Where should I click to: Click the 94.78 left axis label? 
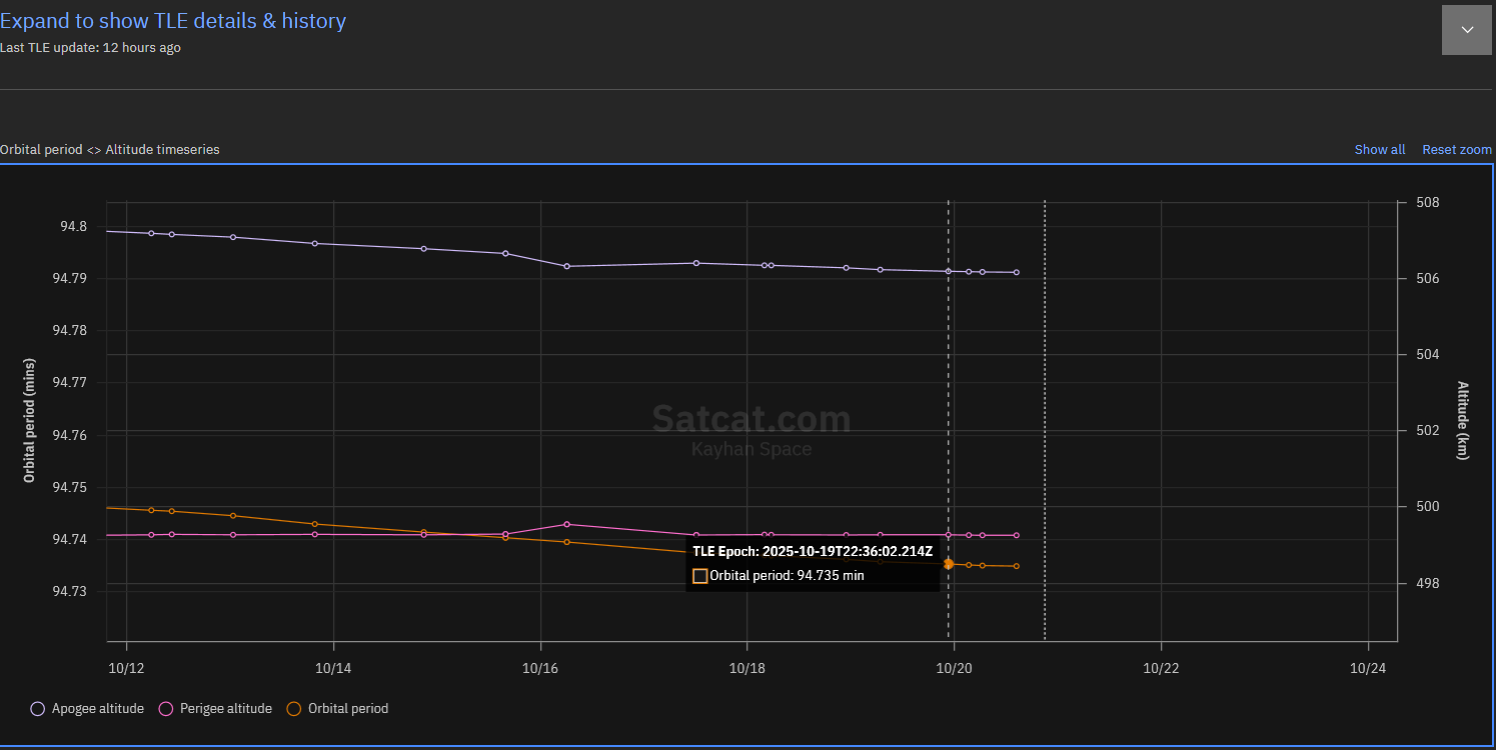click(x=70, y=331)
